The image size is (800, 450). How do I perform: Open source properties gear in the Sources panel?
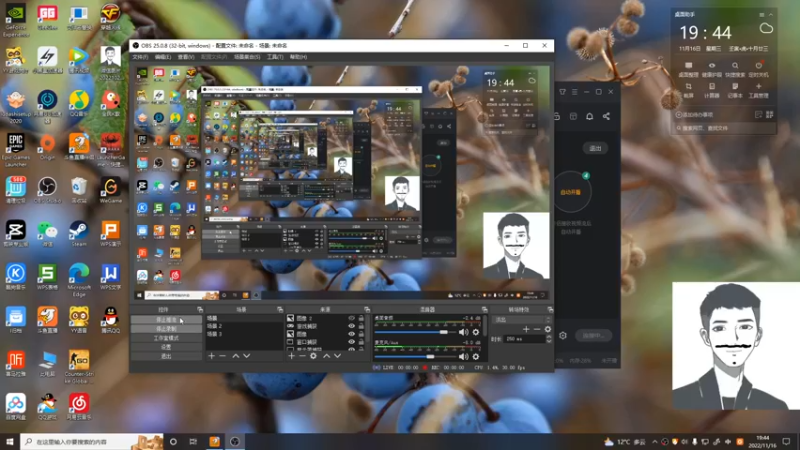(313, 356)
